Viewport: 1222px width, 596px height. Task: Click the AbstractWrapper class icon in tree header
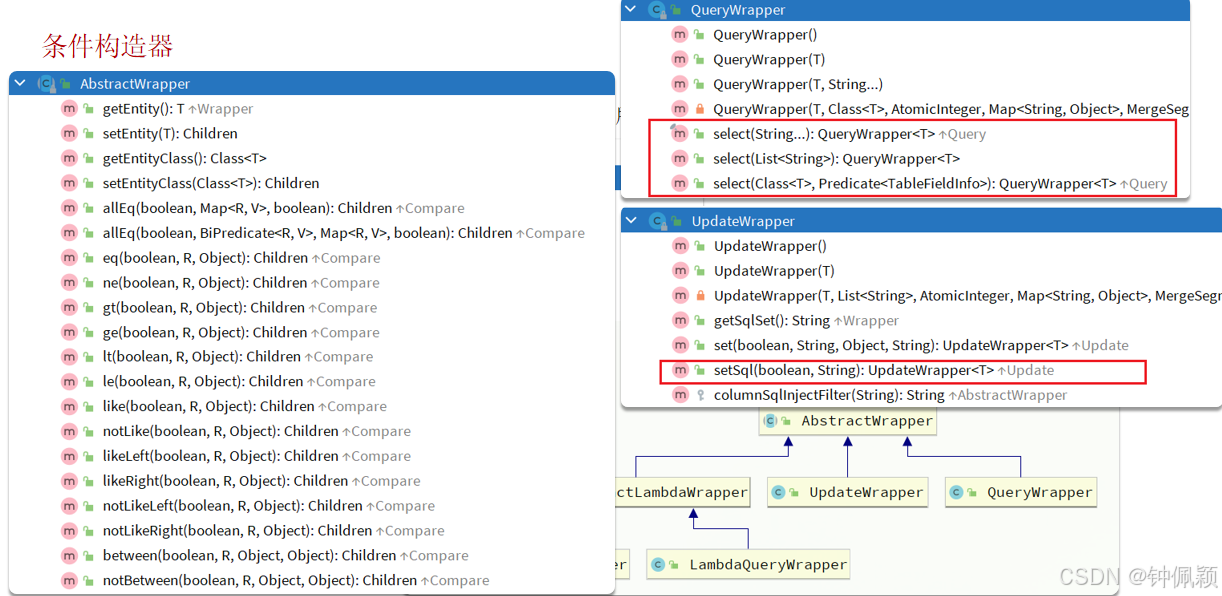[x=46, y=84]
